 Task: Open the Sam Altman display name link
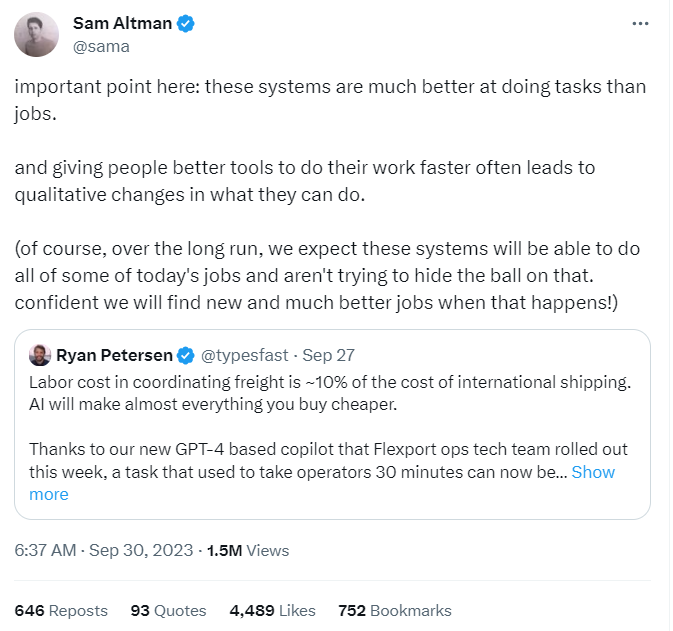coord(120,24)
